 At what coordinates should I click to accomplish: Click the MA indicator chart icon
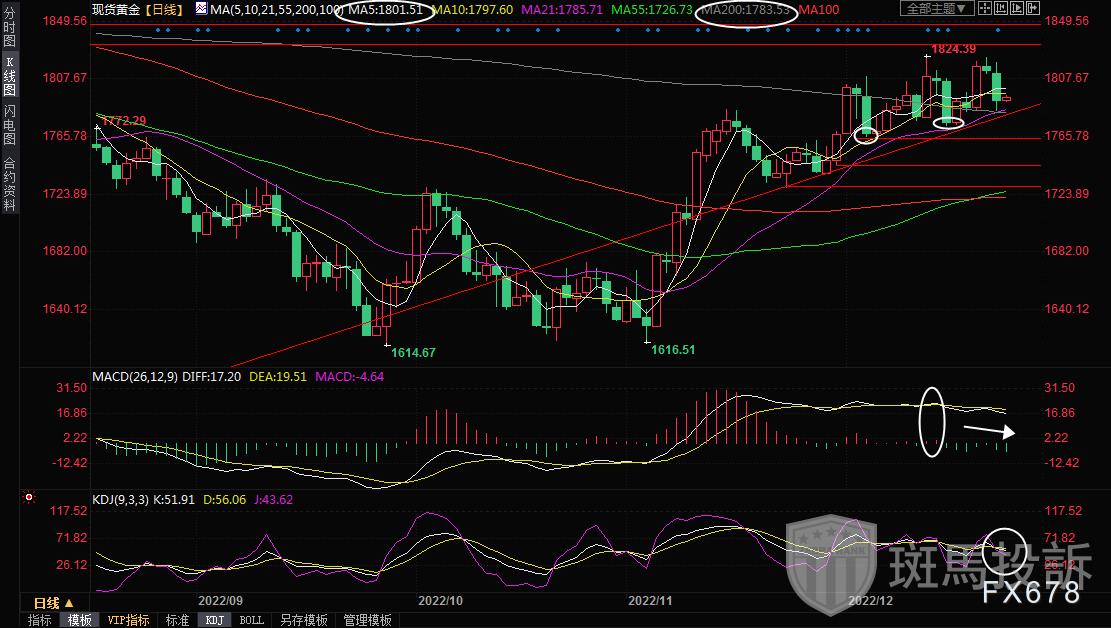click(201, 9)
